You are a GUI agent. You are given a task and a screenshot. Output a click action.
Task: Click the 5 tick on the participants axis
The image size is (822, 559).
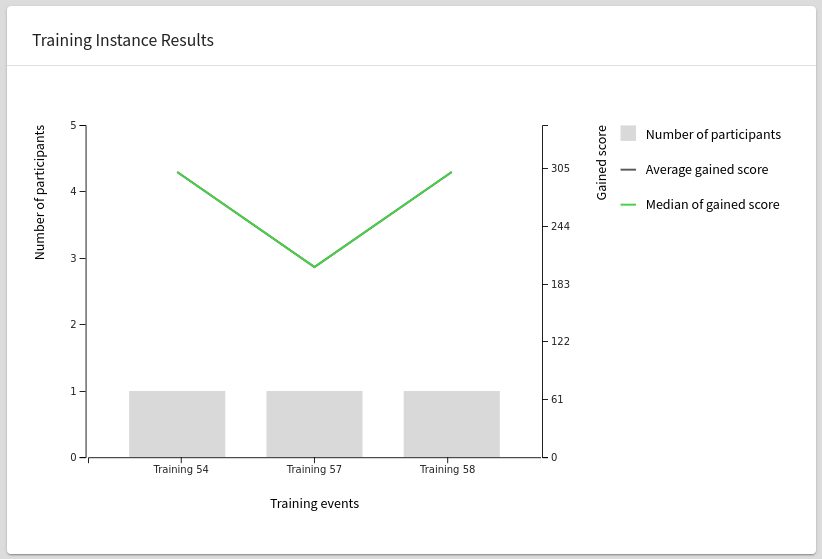click(x=73, y=125)
